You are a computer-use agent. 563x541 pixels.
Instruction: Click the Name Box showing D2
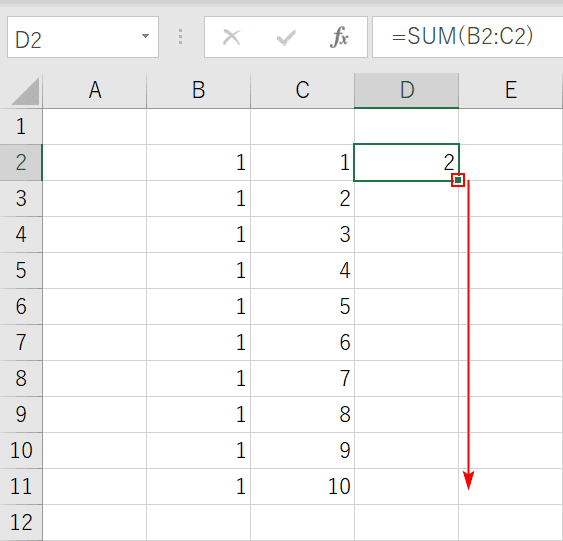click(x=83, y=37)
